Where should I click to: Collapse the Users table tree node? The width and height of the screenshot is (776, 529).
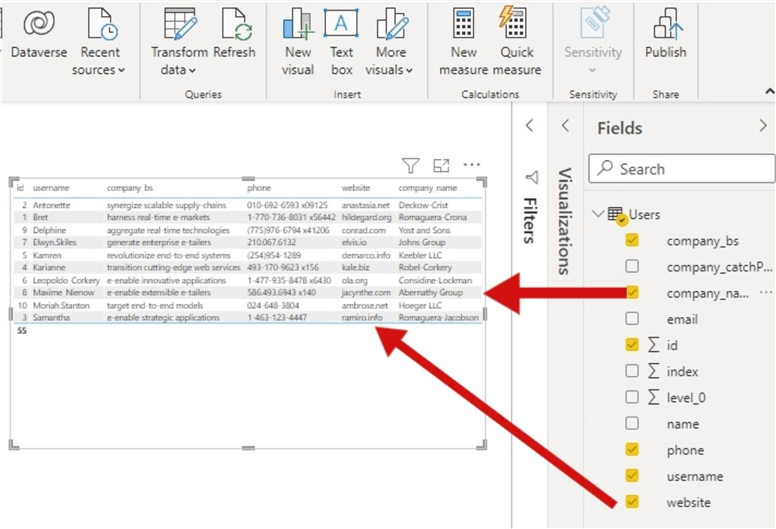[598, 214]
